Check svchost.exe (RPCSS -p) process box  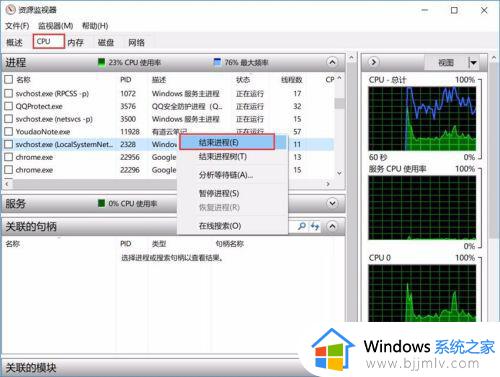point(9,93)
